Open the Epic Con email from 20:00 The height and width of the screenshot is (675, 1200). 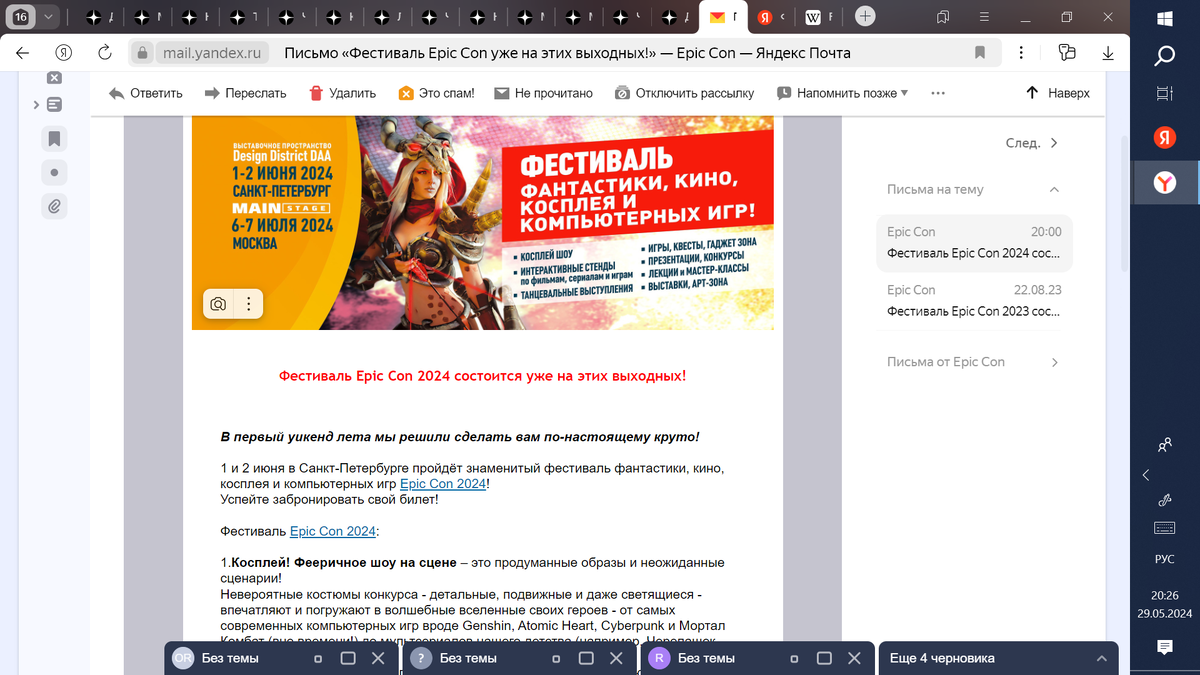pos(974,243)
